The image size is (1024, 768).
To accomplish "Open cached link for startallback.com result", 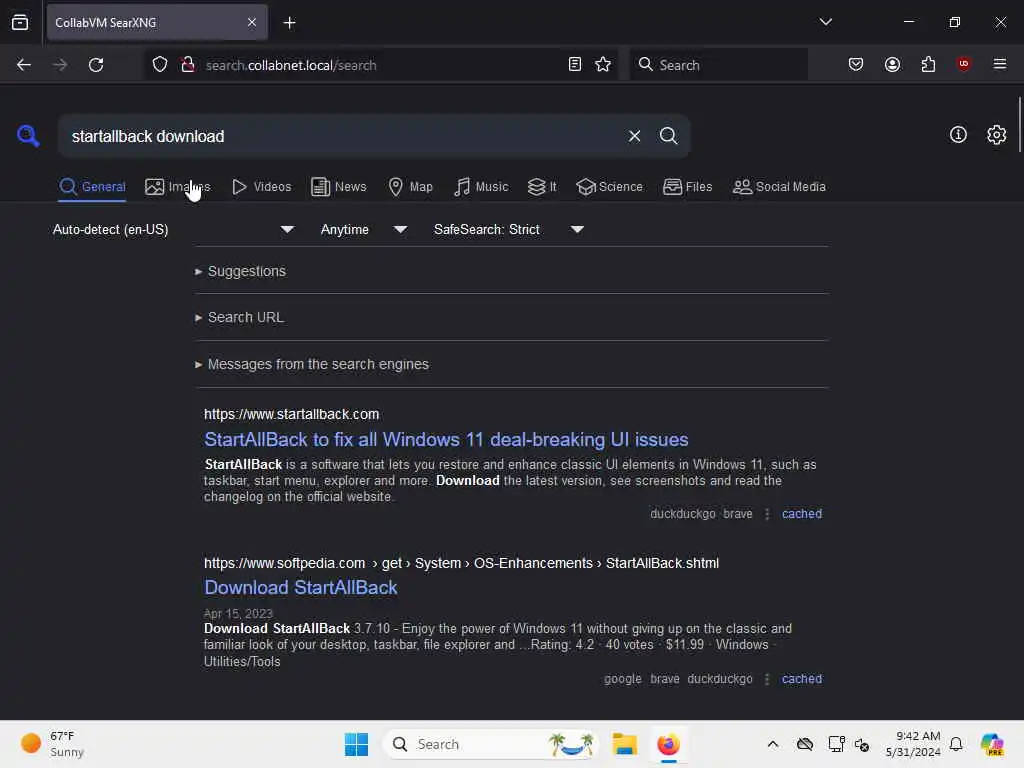I will [x=801, y=514].
